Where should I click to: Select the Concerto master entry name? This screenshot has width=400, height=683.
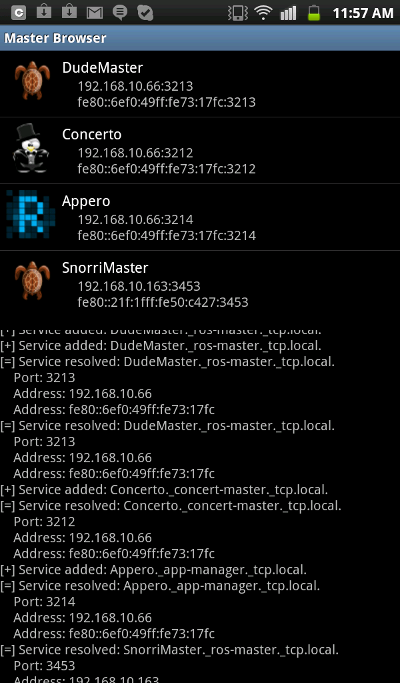(92, 135)
